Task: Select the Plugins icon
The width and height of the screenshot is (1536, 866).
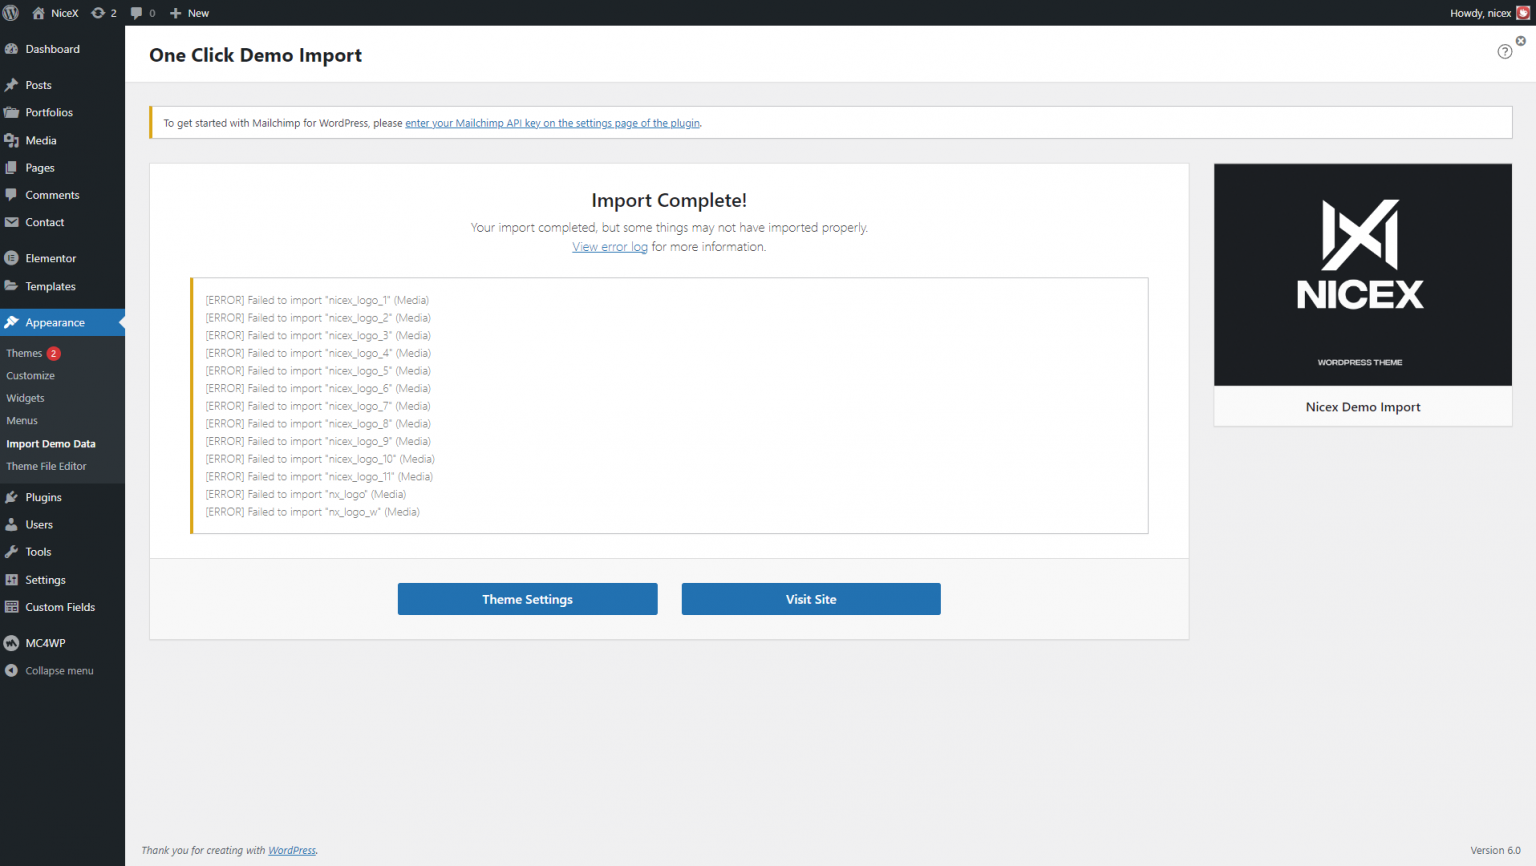Action: pyautogui.click(x=14, y=497)
